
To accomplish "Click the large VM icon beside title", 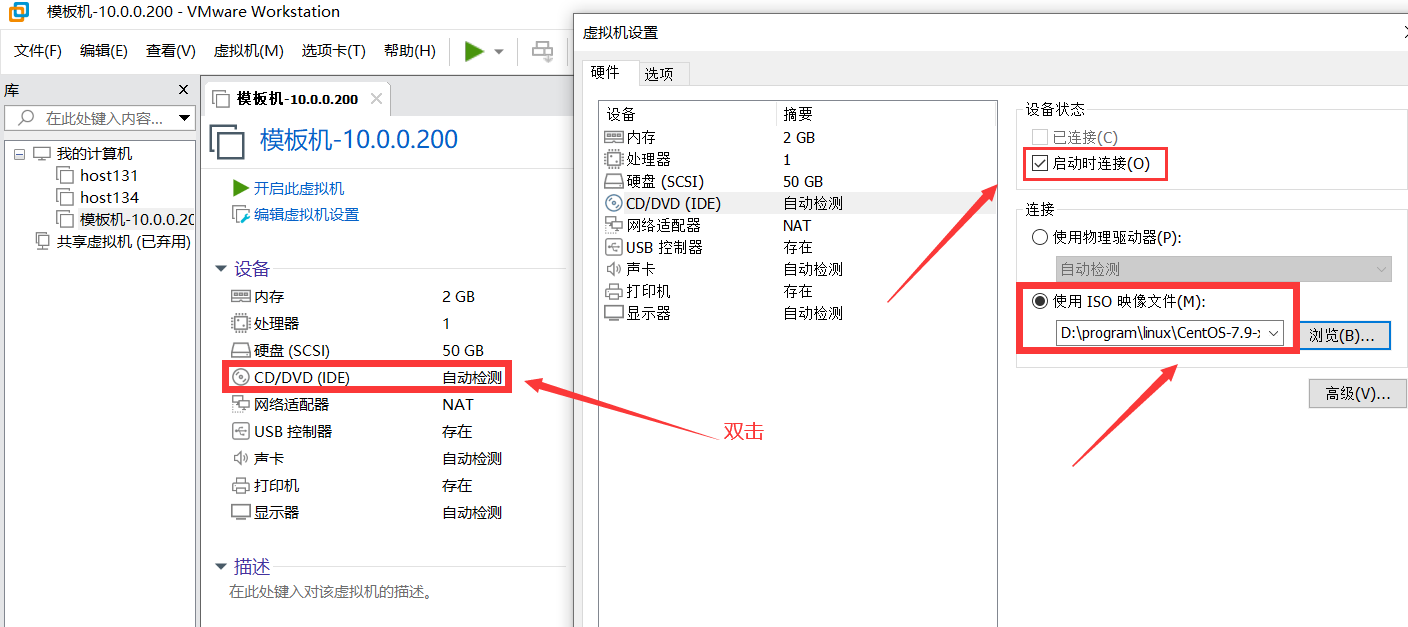I will coord(227,142).
